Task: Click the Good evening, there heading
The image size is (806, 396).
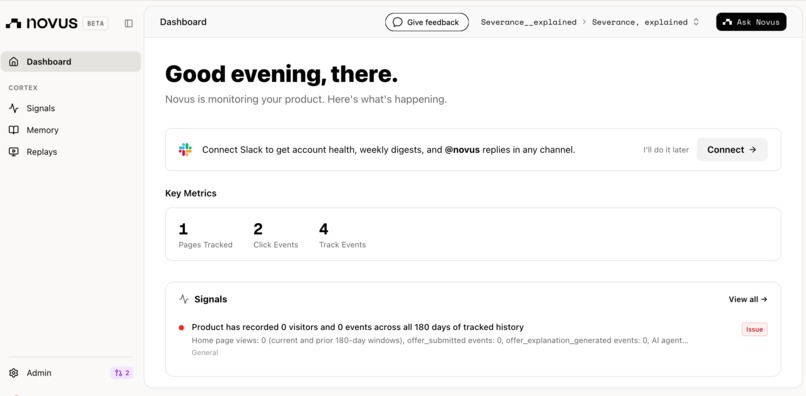Action: 281,75
